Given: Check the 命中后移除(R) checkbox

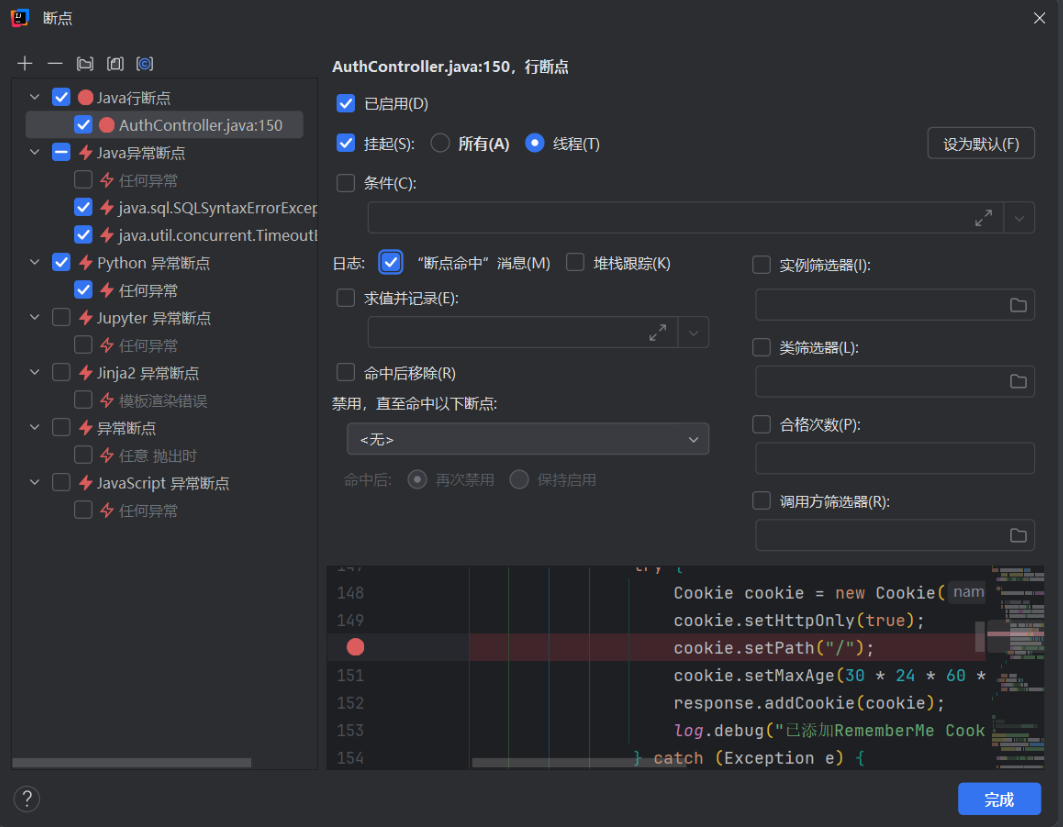Looking at the screenshot, I should [346, 373].
